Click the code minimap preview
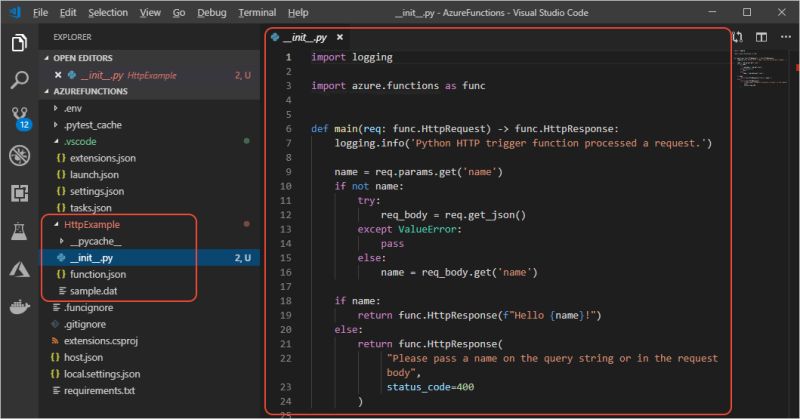Image resolution: width=800 pixels, height=419 pixels. tap(760, 66)
